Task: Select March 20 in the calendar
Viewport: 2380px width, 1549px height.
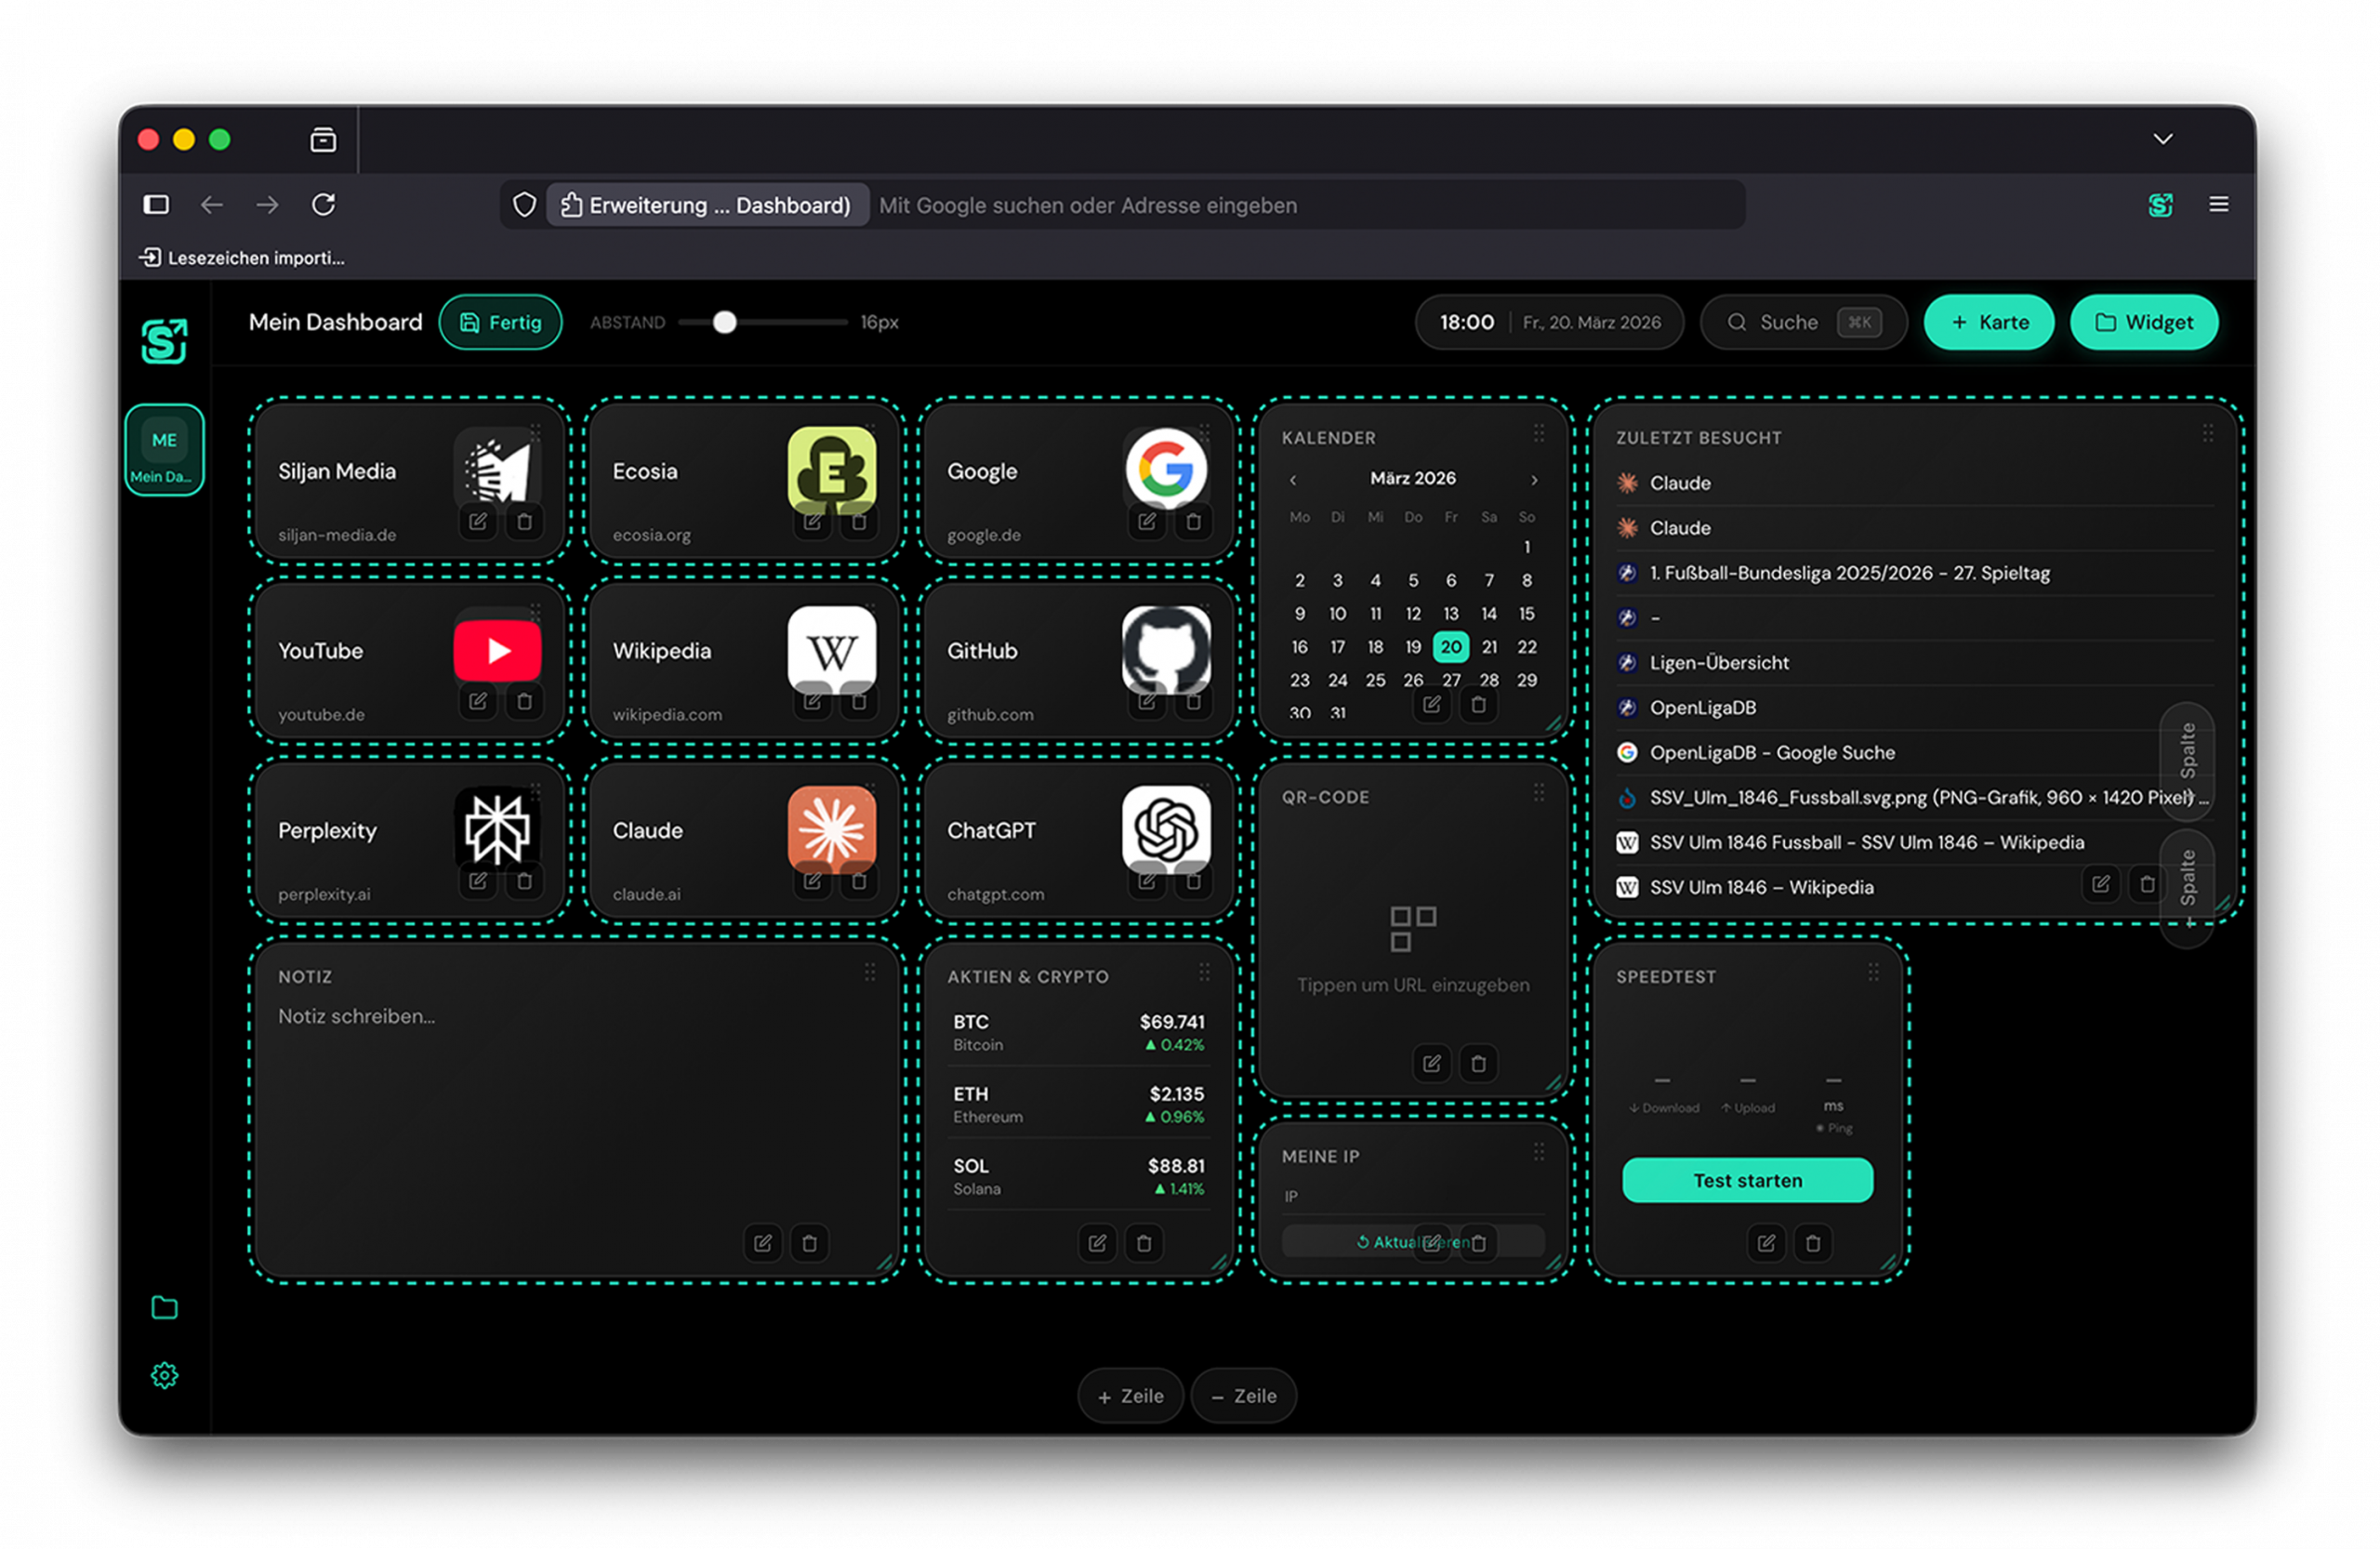Action: (x=1451, y=646)
